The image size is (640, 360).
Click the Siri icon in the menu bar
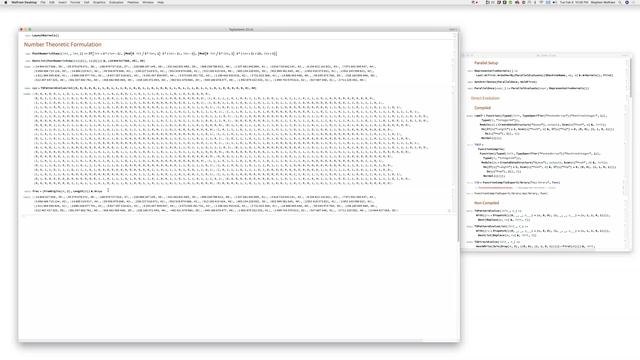click(x=627, y=2)
